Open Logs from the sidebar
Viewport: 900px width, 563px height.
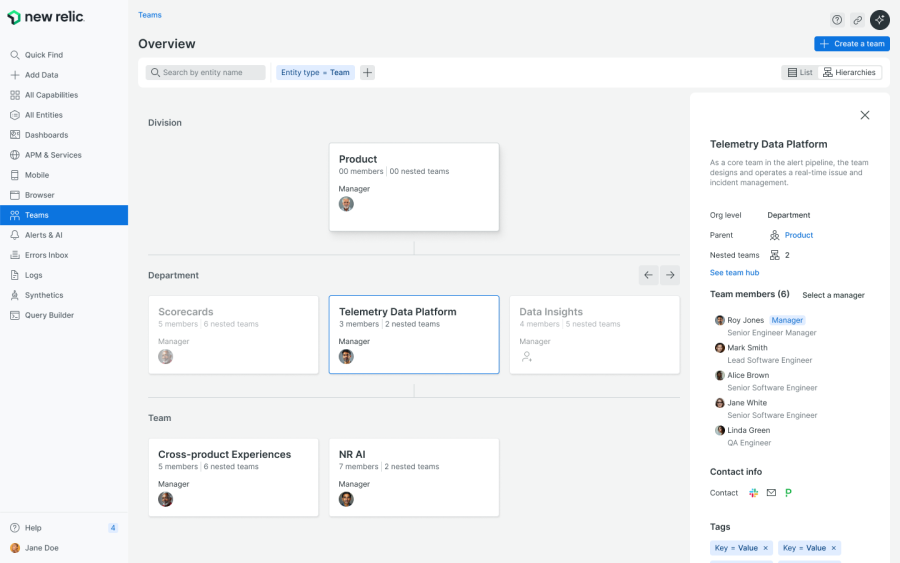[64, 275]
